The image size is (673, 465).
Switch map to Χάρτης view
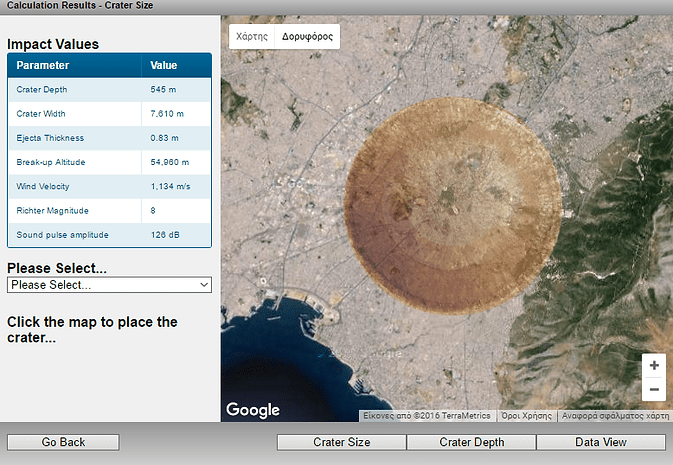click(x=252, y=36)
